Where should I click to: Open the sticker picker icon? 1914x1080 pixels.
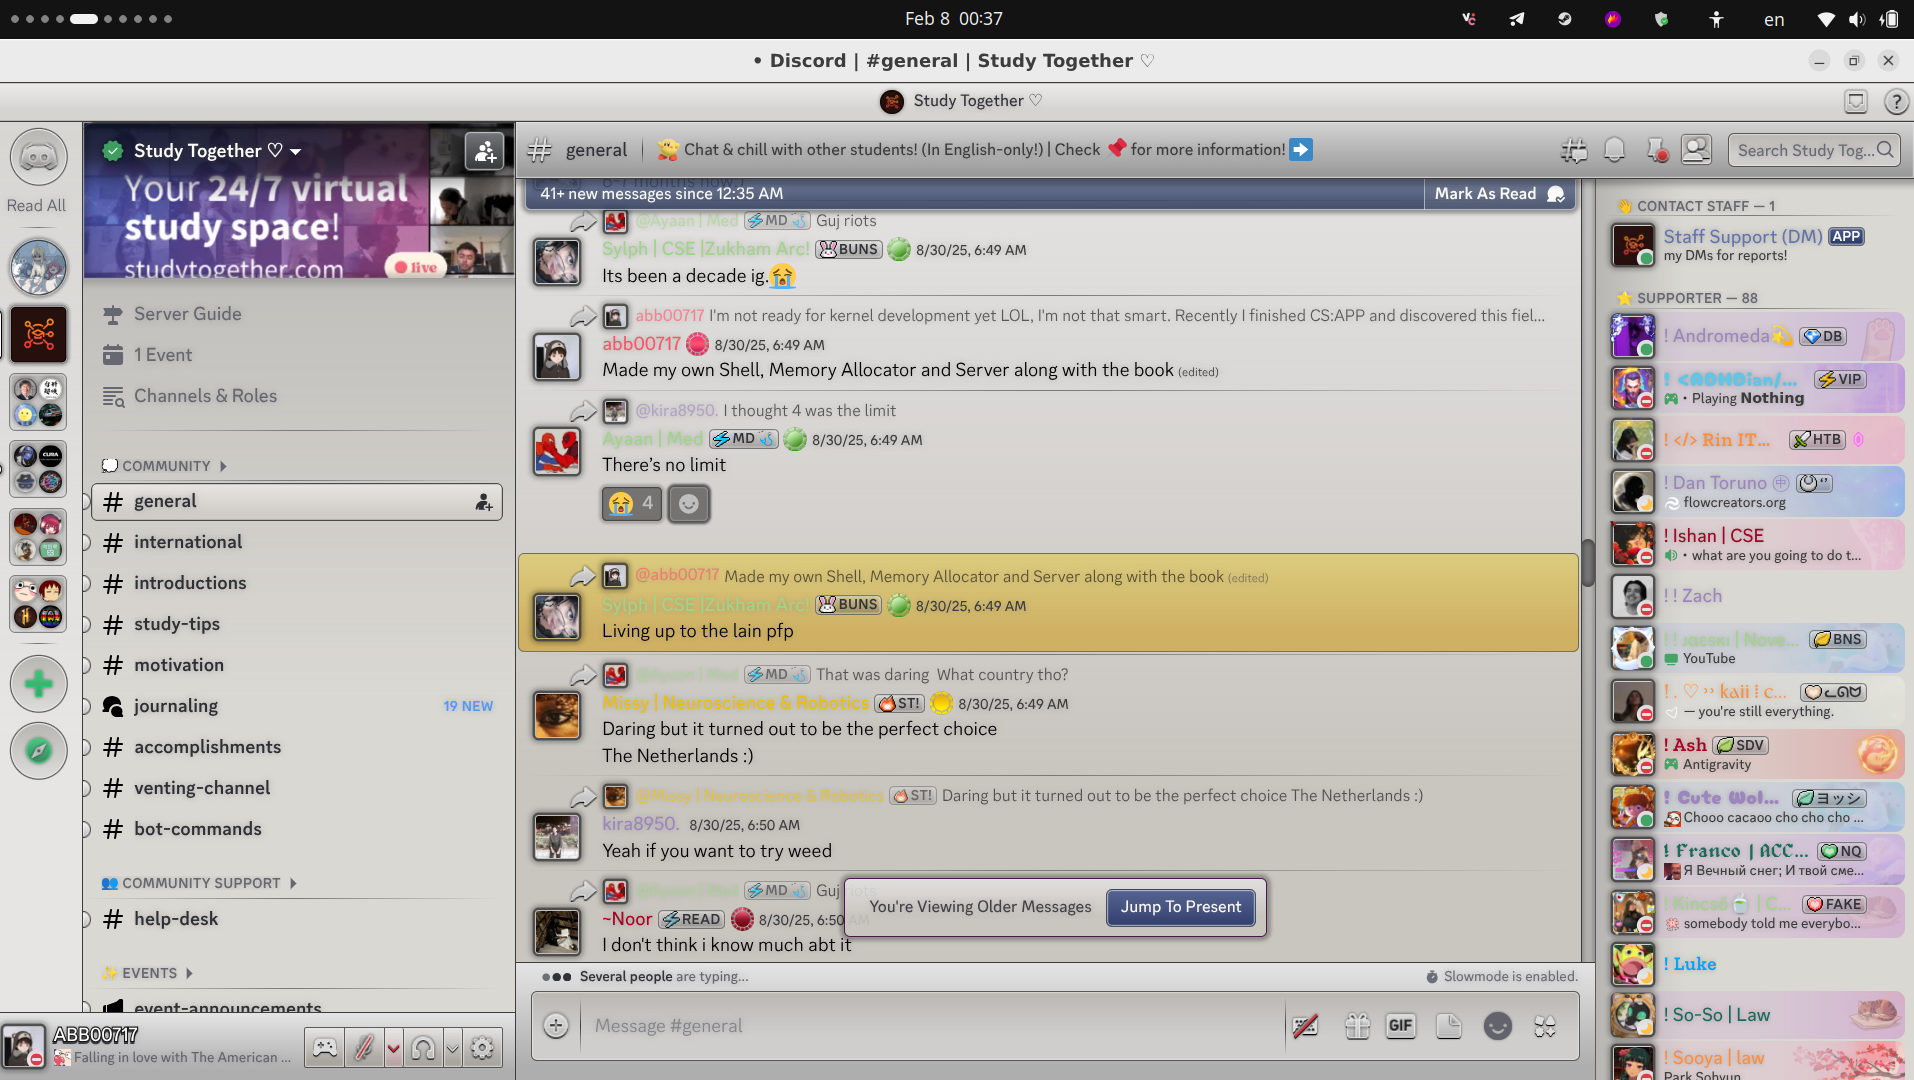pyautogui.click(x=1449, y=1025)
